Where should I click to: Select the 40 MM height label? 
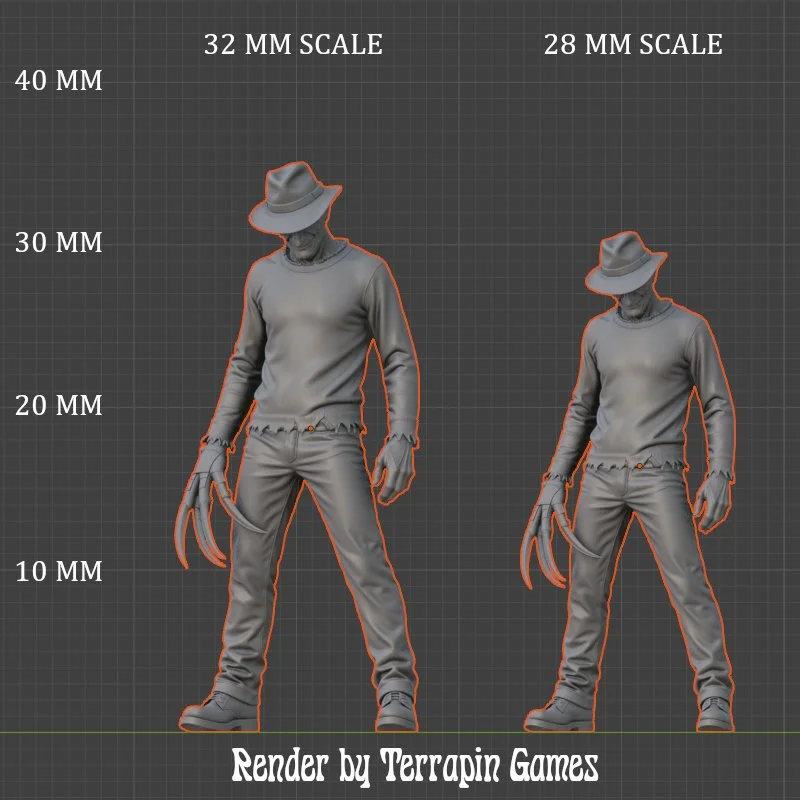59,81
